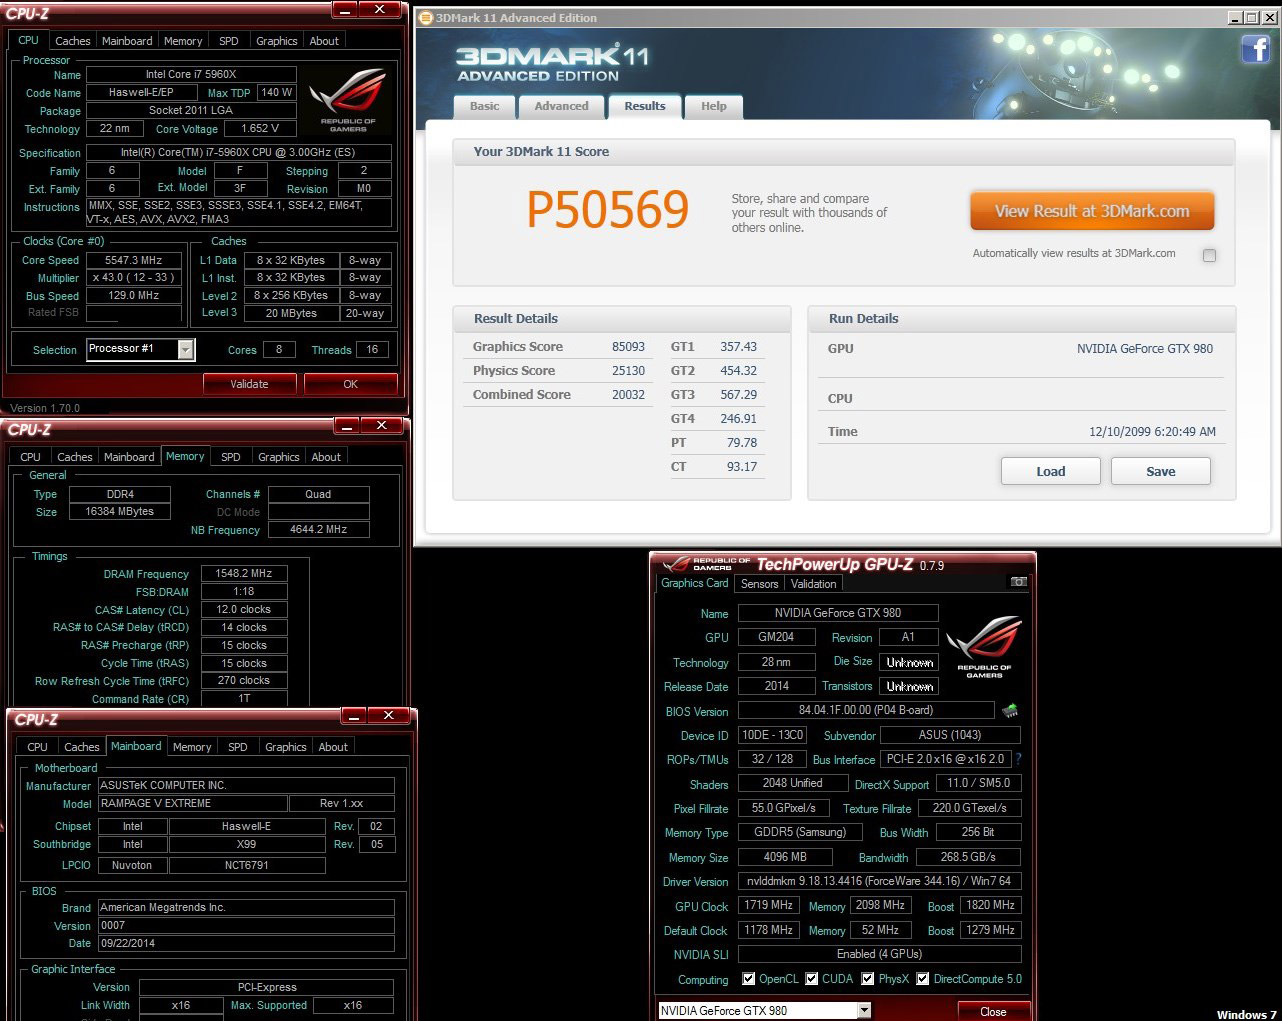The height and width of the screenshot is (1021, 1282).
Task: Click the GPU Clock value 1719 MHz
Action: click(x=768, y=906)
